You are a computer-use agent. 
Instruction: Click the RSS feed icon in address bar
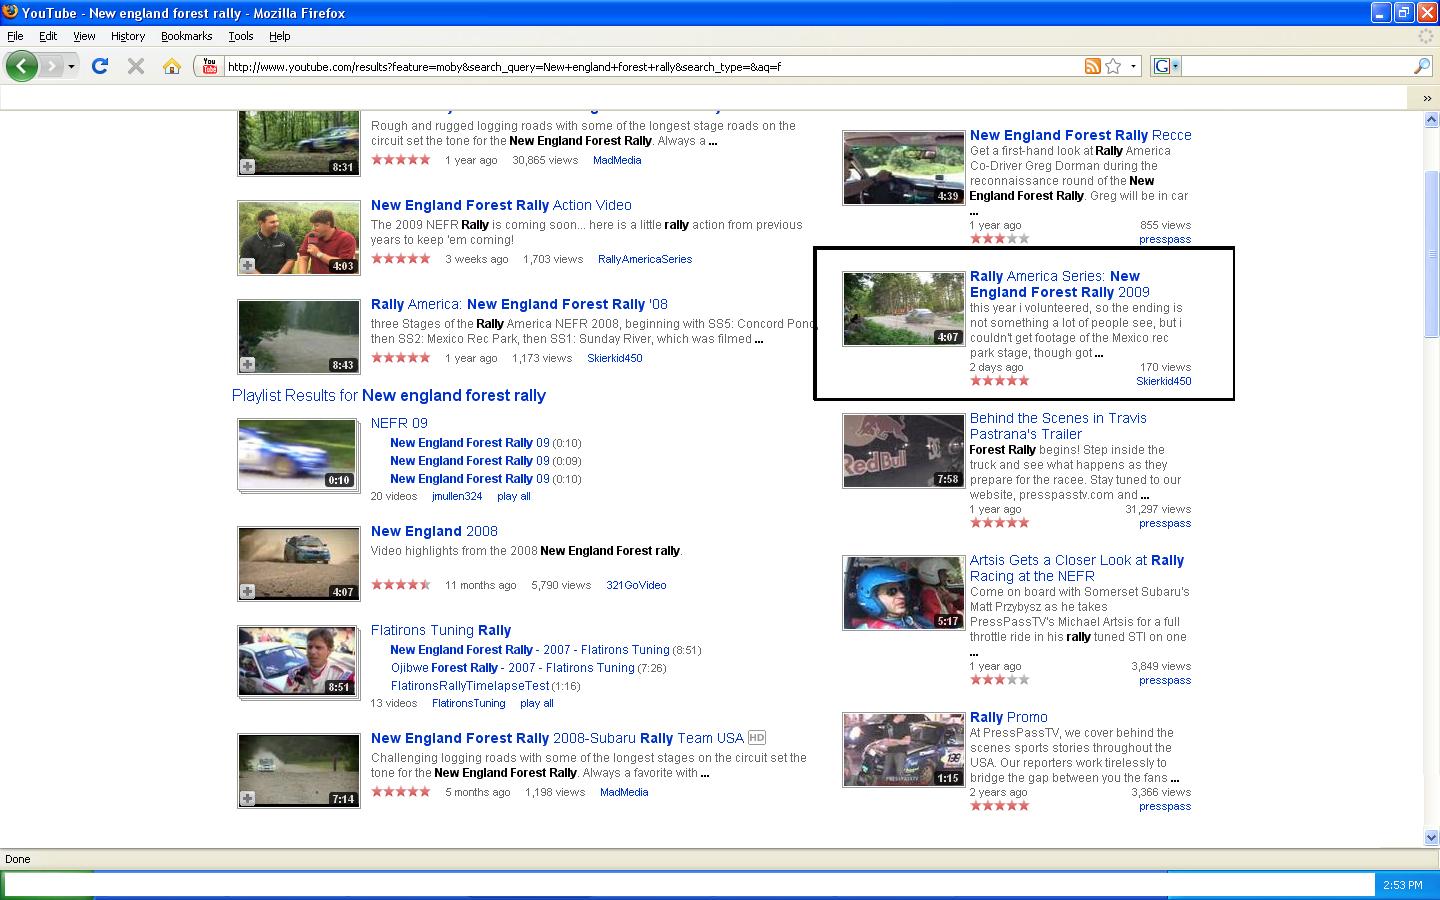[x=1092, y=66]
